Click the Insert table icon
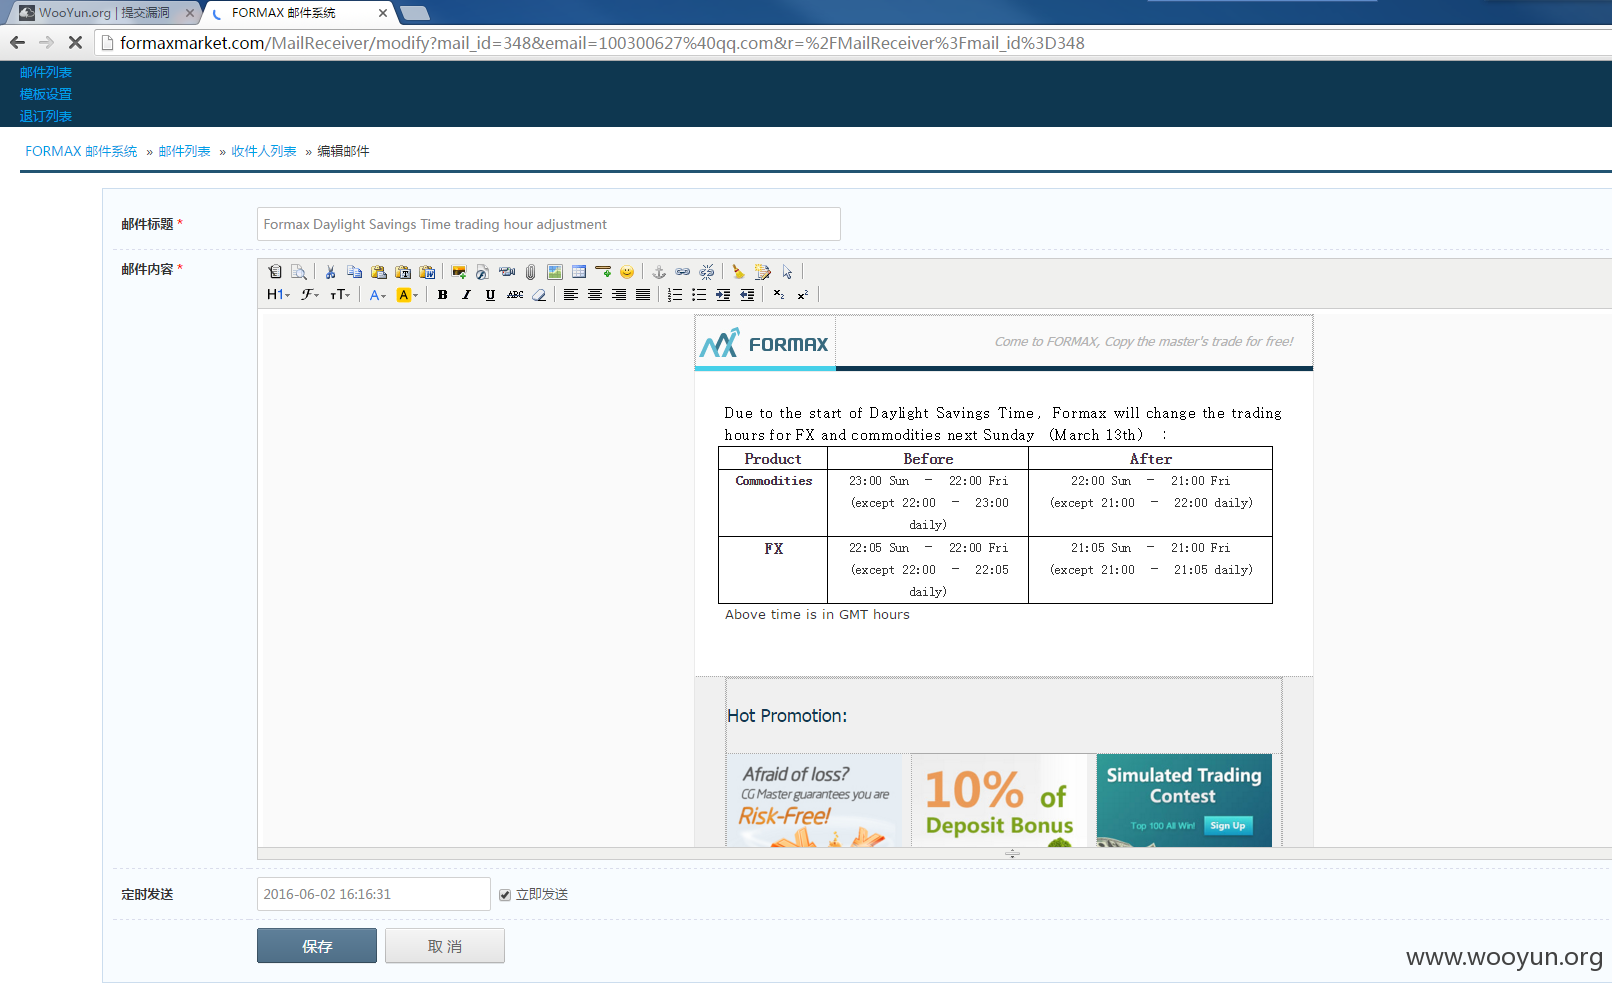 [x=579, y=272]
